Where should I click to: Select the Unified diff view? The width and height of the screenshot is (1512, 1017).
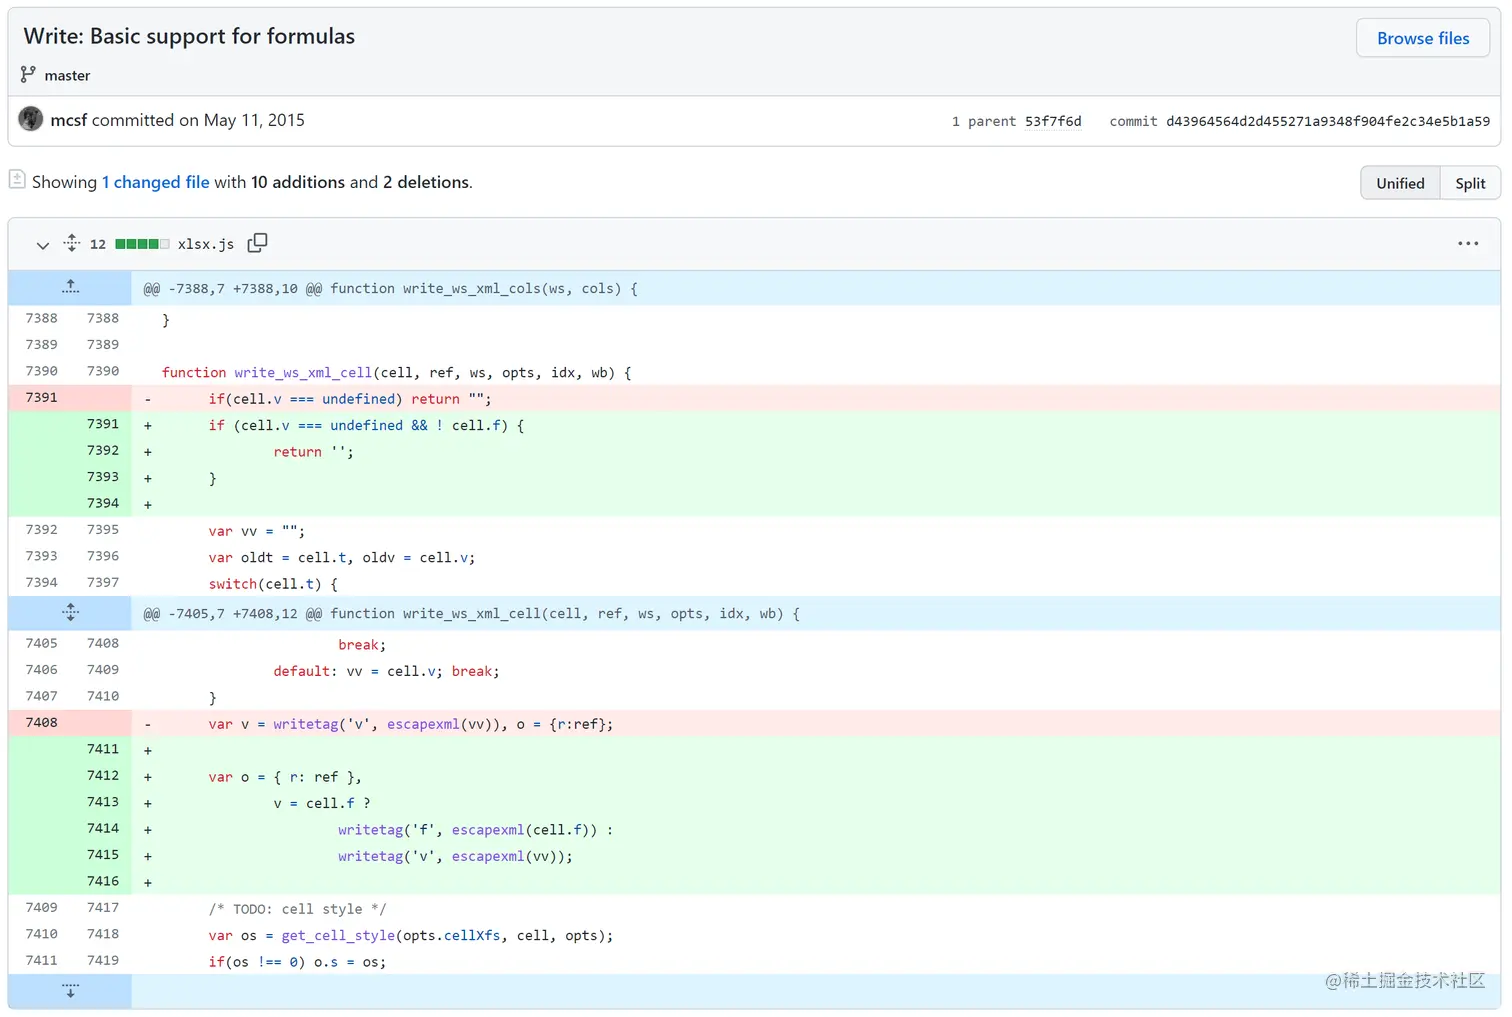point(1399,183)
